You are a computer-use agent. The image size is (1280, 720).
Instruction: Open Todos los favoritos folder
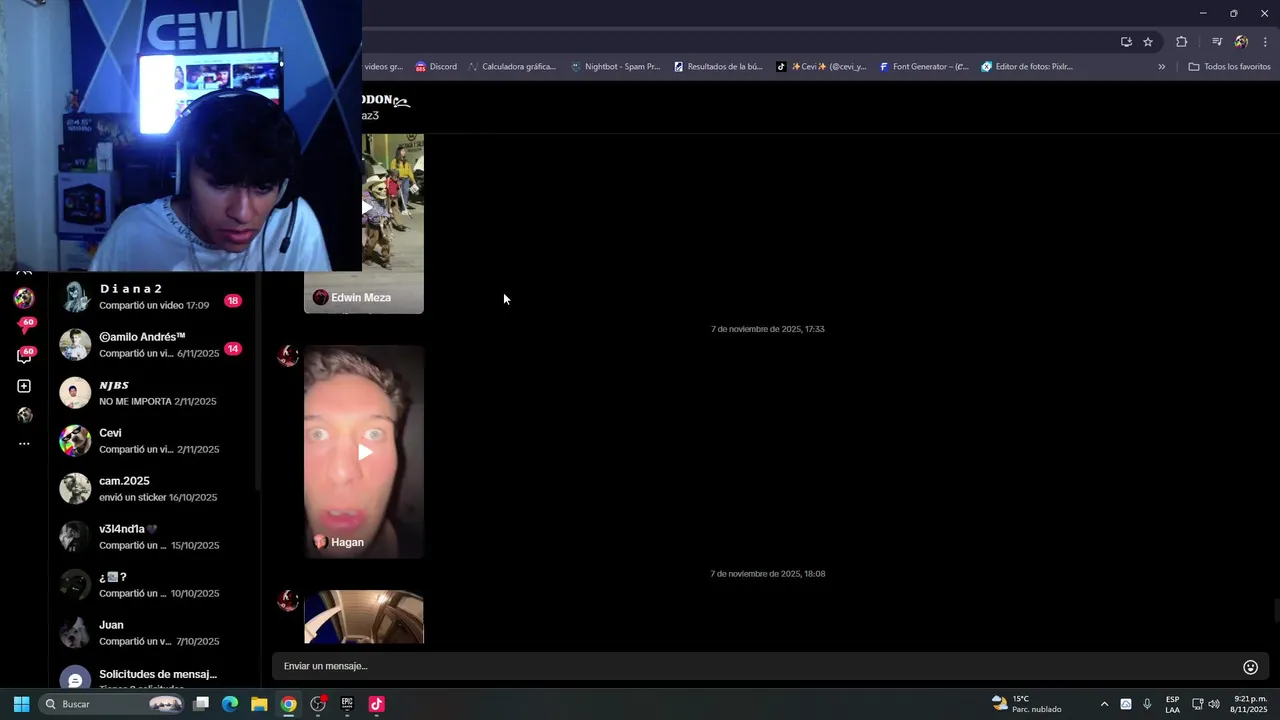[1229, 67]
